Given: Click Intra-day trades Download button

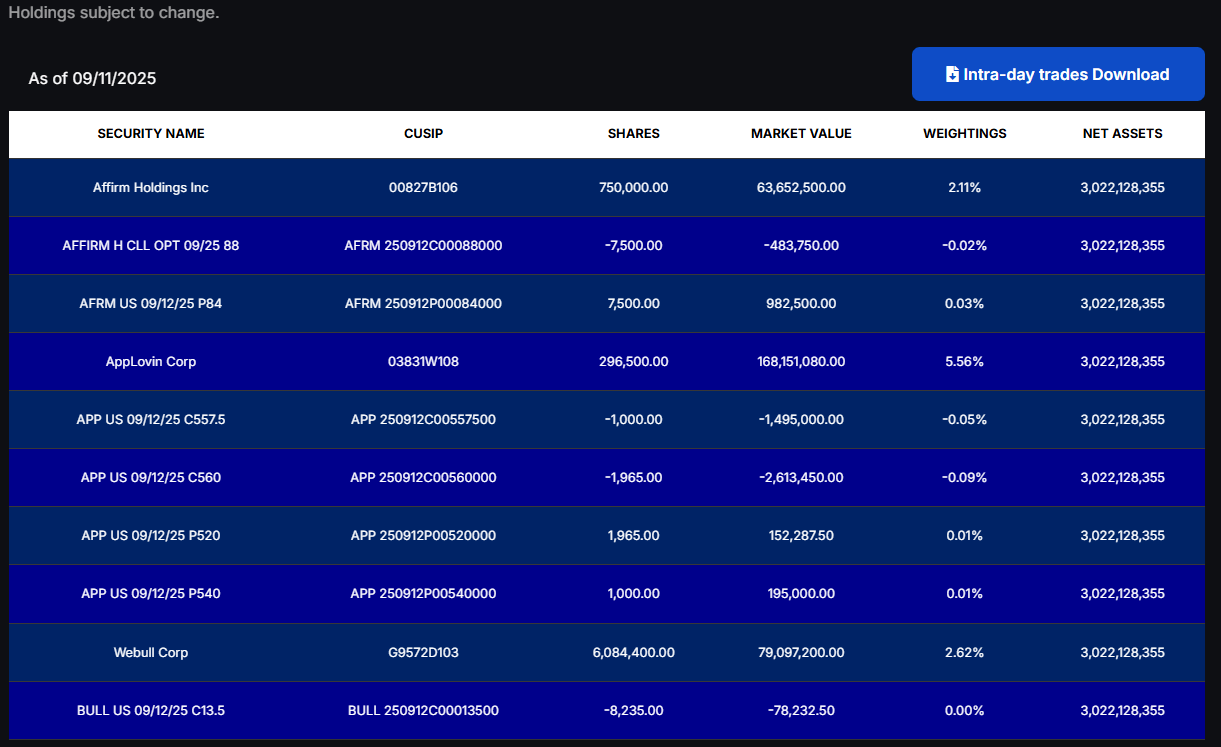Looking at the screenshot, I should (x=1058, y=74).
